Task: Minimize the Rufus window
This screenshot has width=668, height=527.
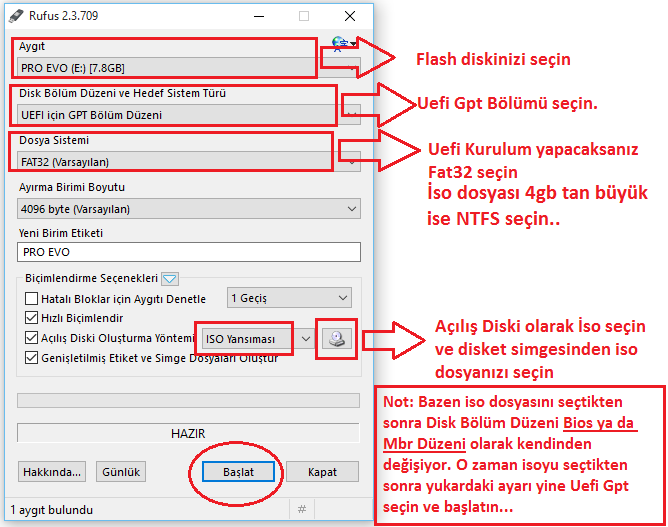Action: (x=259, y=16)
